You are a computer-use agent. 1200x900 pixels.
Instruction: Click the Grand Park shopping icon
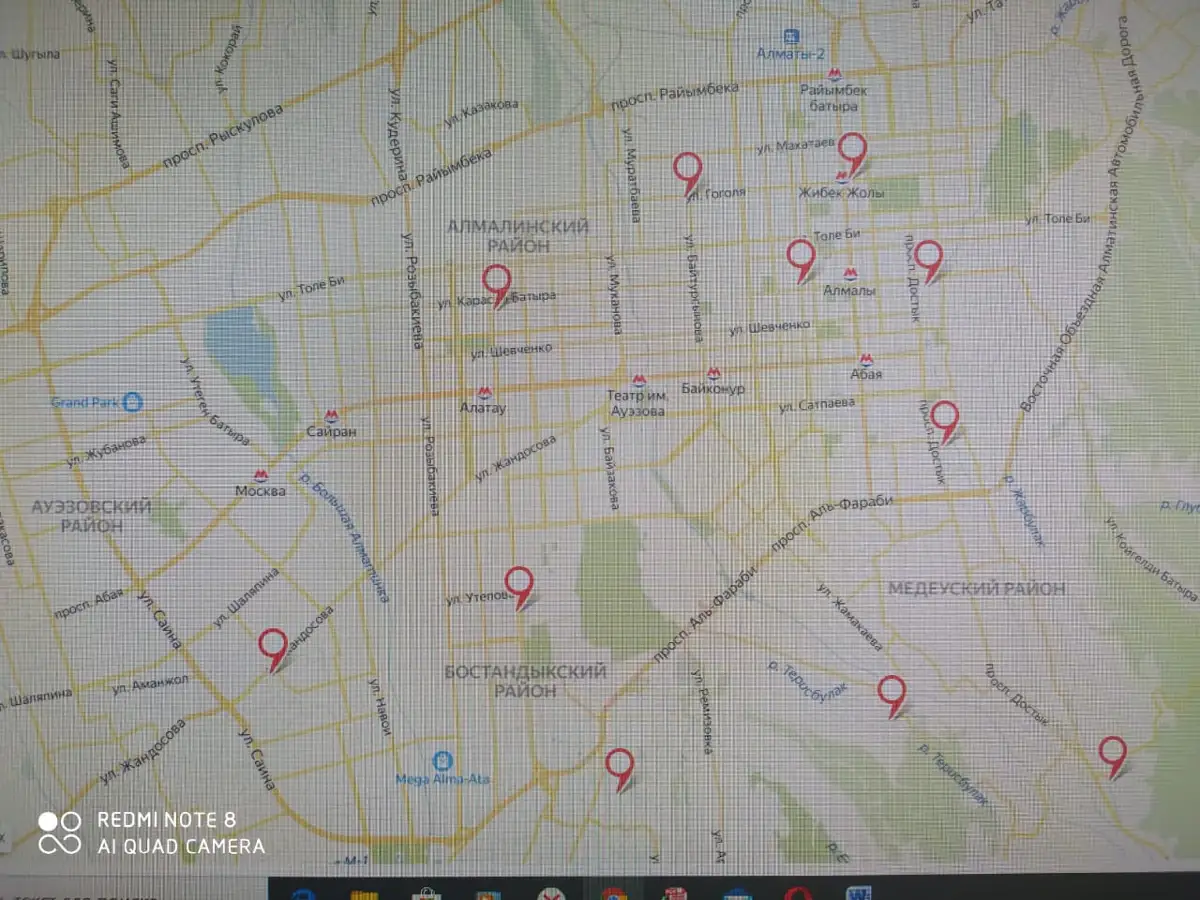click(133, 402)
